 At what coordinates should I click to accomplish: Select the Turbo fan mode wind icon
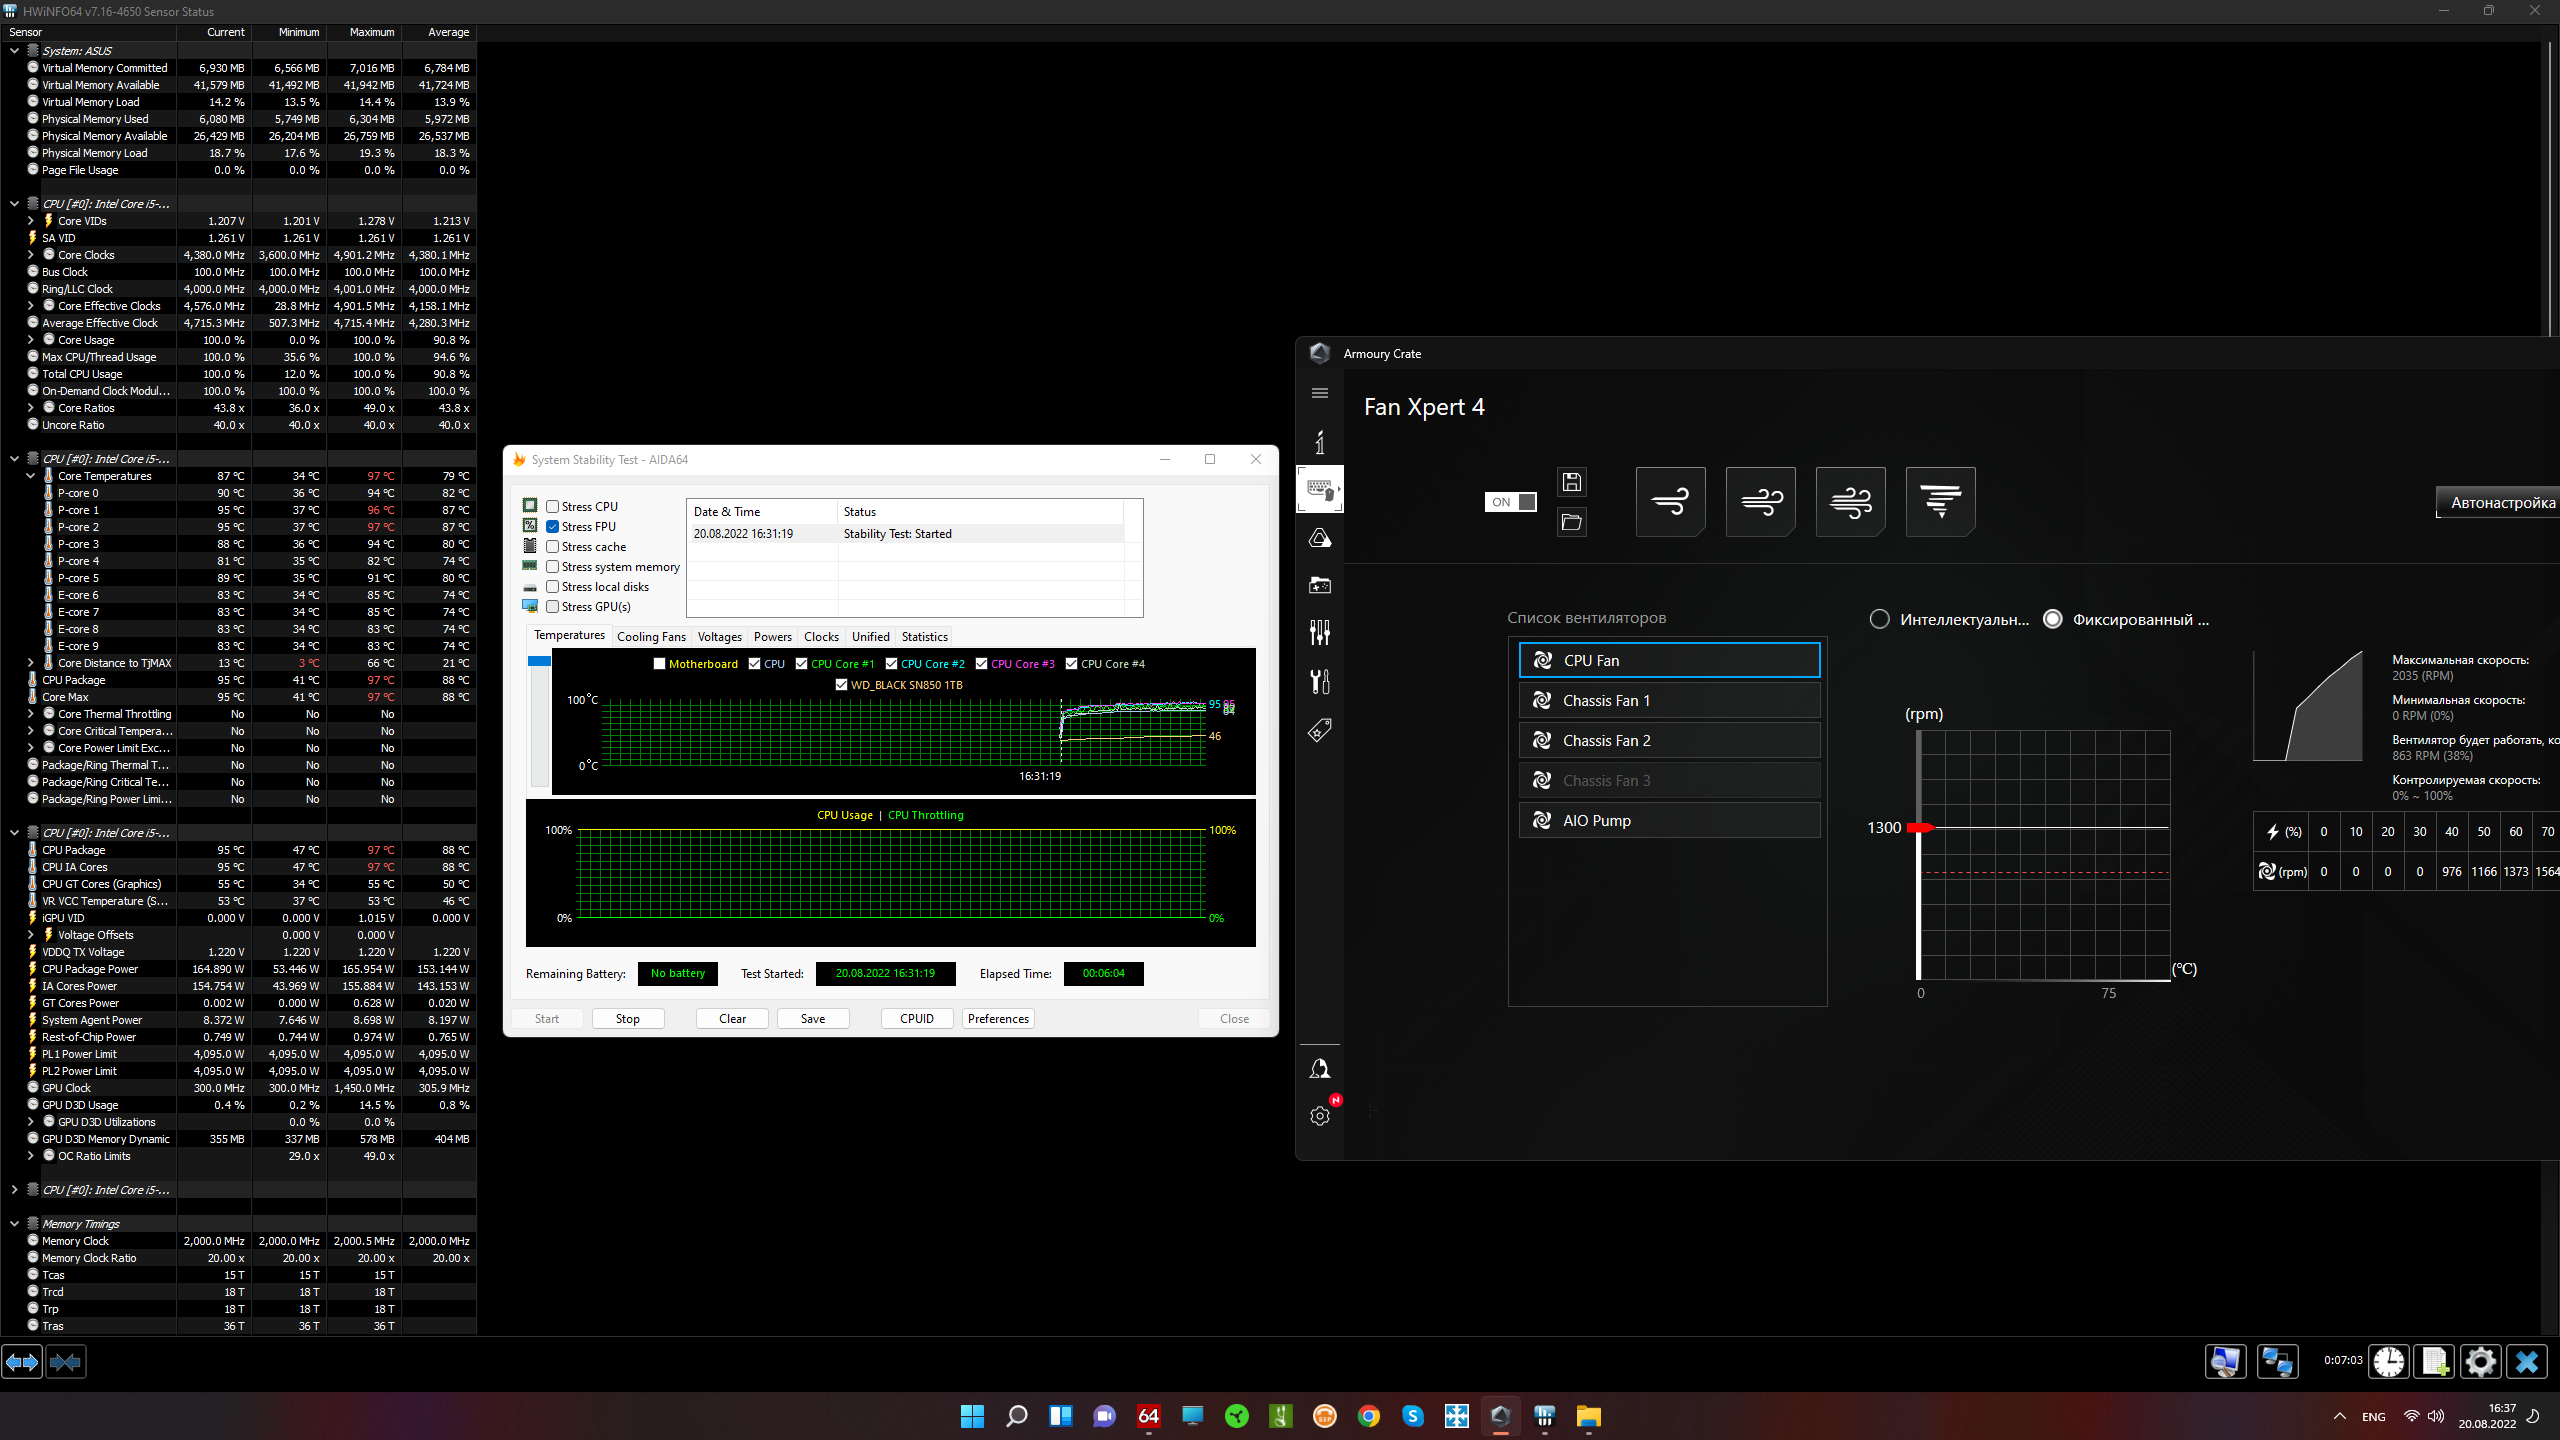point(1850,501)
